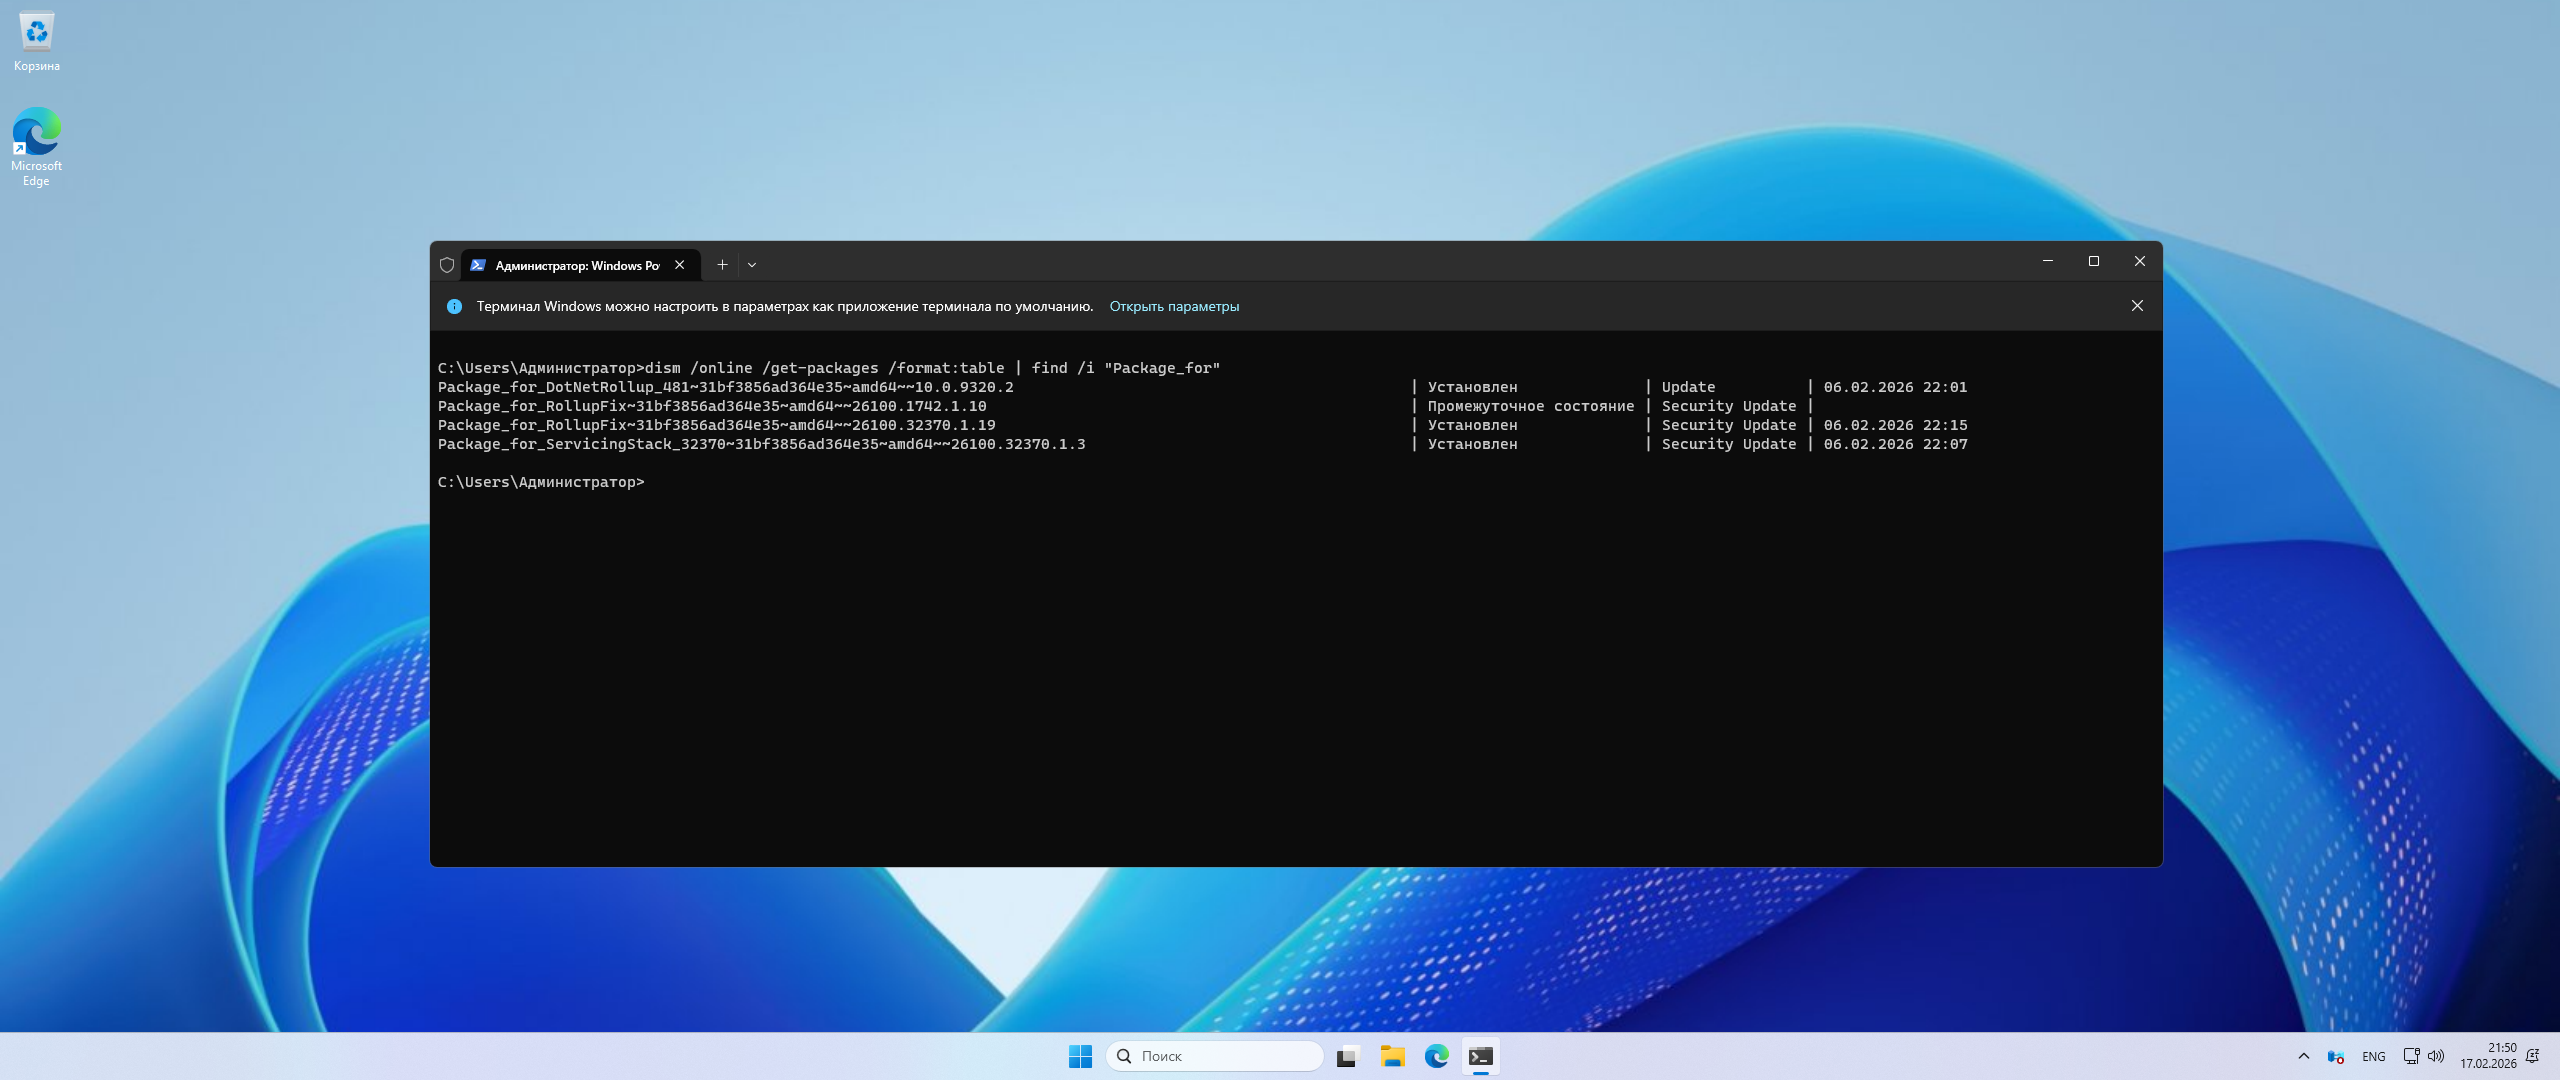Click the admin shield icon in title bar
This screenshot has height=1080, width=2560.
click(447, 265)
